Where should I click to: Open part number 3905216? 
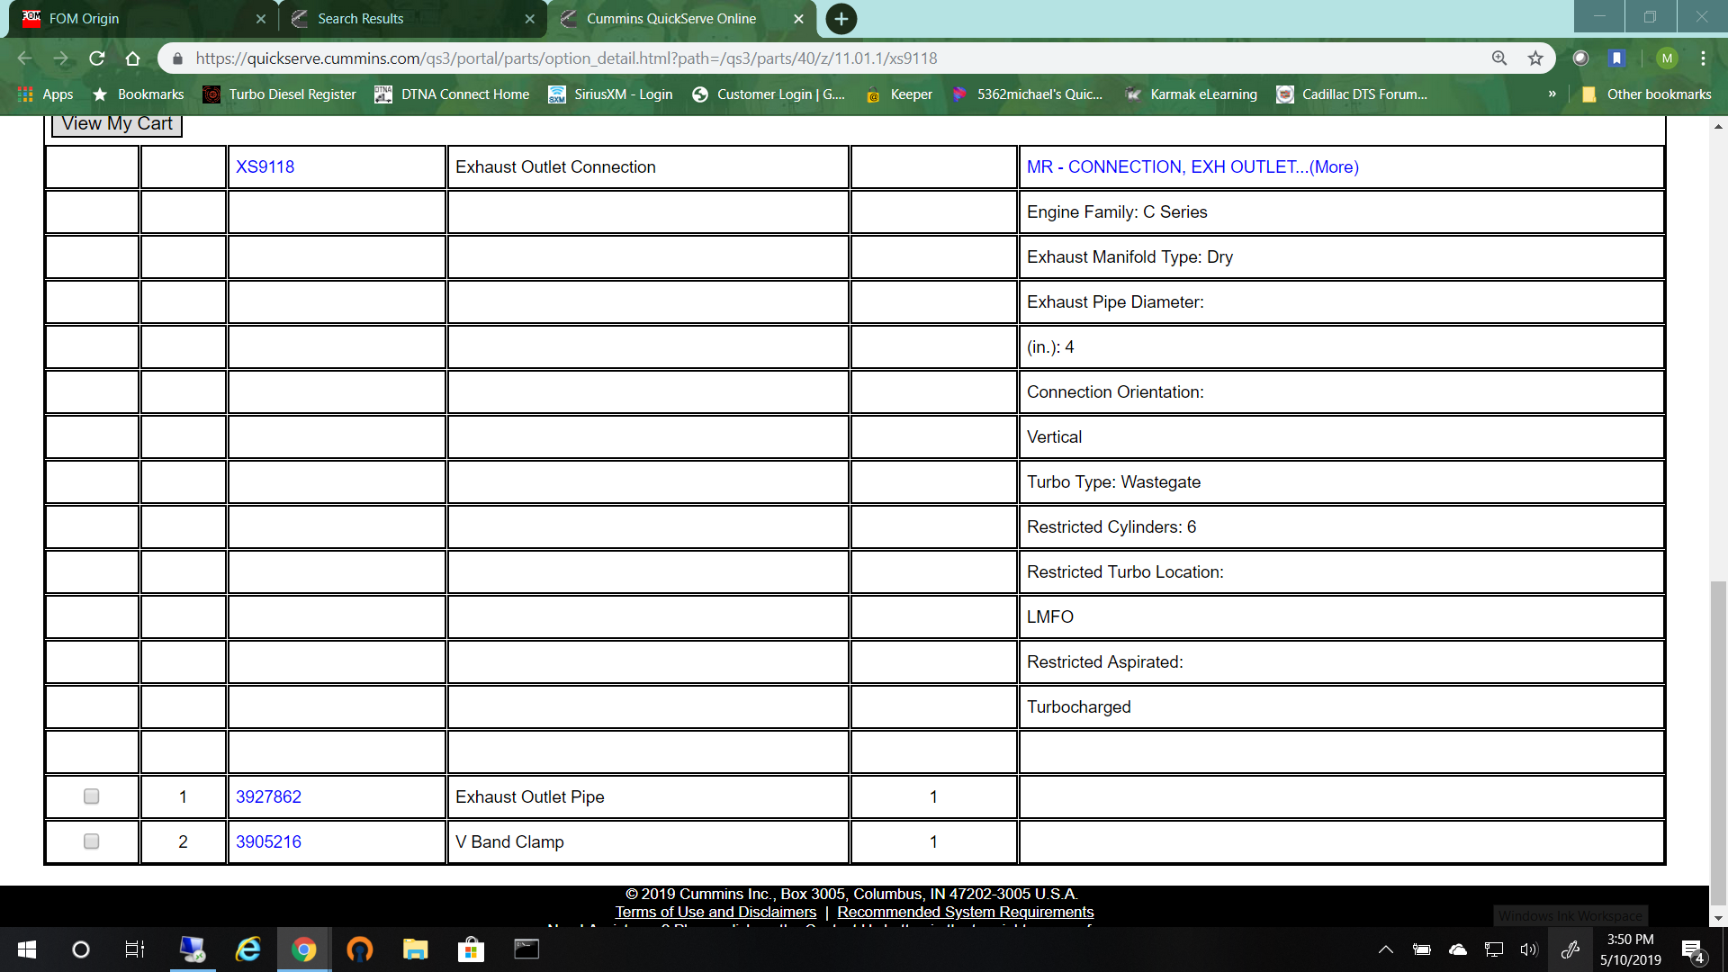point(268,842)
